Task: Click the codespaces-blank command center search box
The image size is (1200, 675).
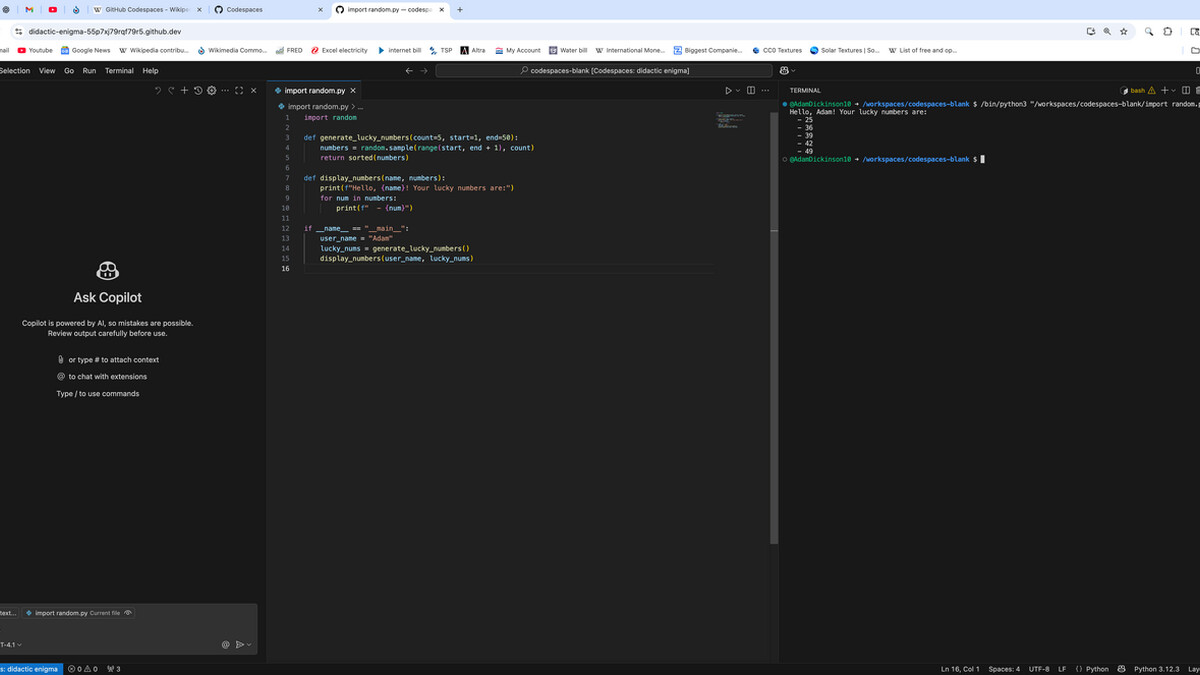Action: [604, 71]
